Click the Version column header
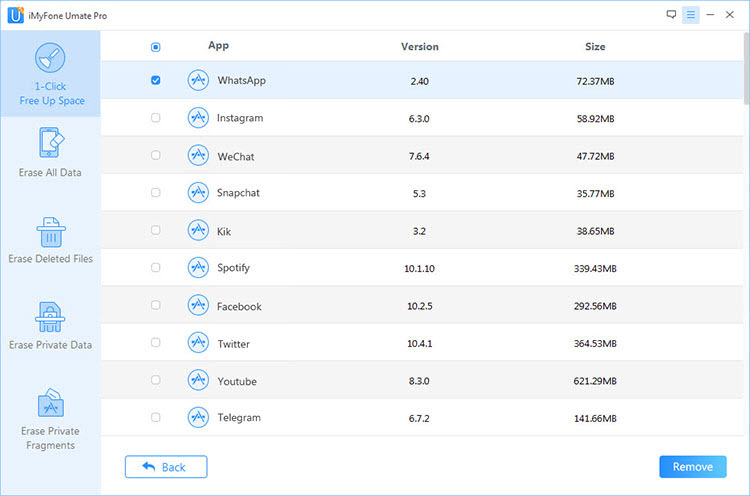 (x=419, y=46)
